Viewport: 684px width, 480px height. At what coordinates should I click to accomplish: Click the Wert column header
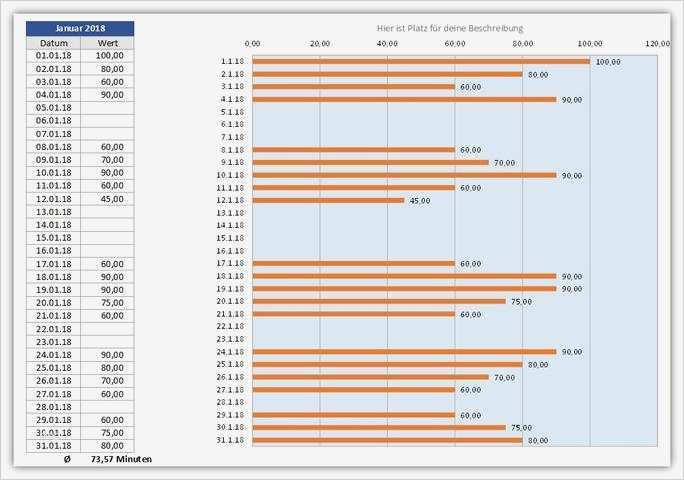108,43
